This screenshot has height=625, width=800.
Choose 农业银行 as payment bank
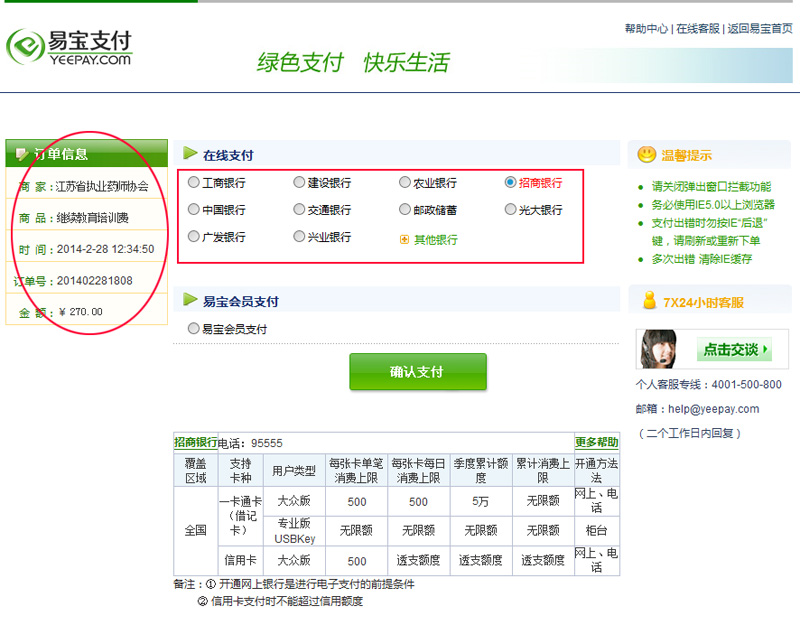click(405, 182)
